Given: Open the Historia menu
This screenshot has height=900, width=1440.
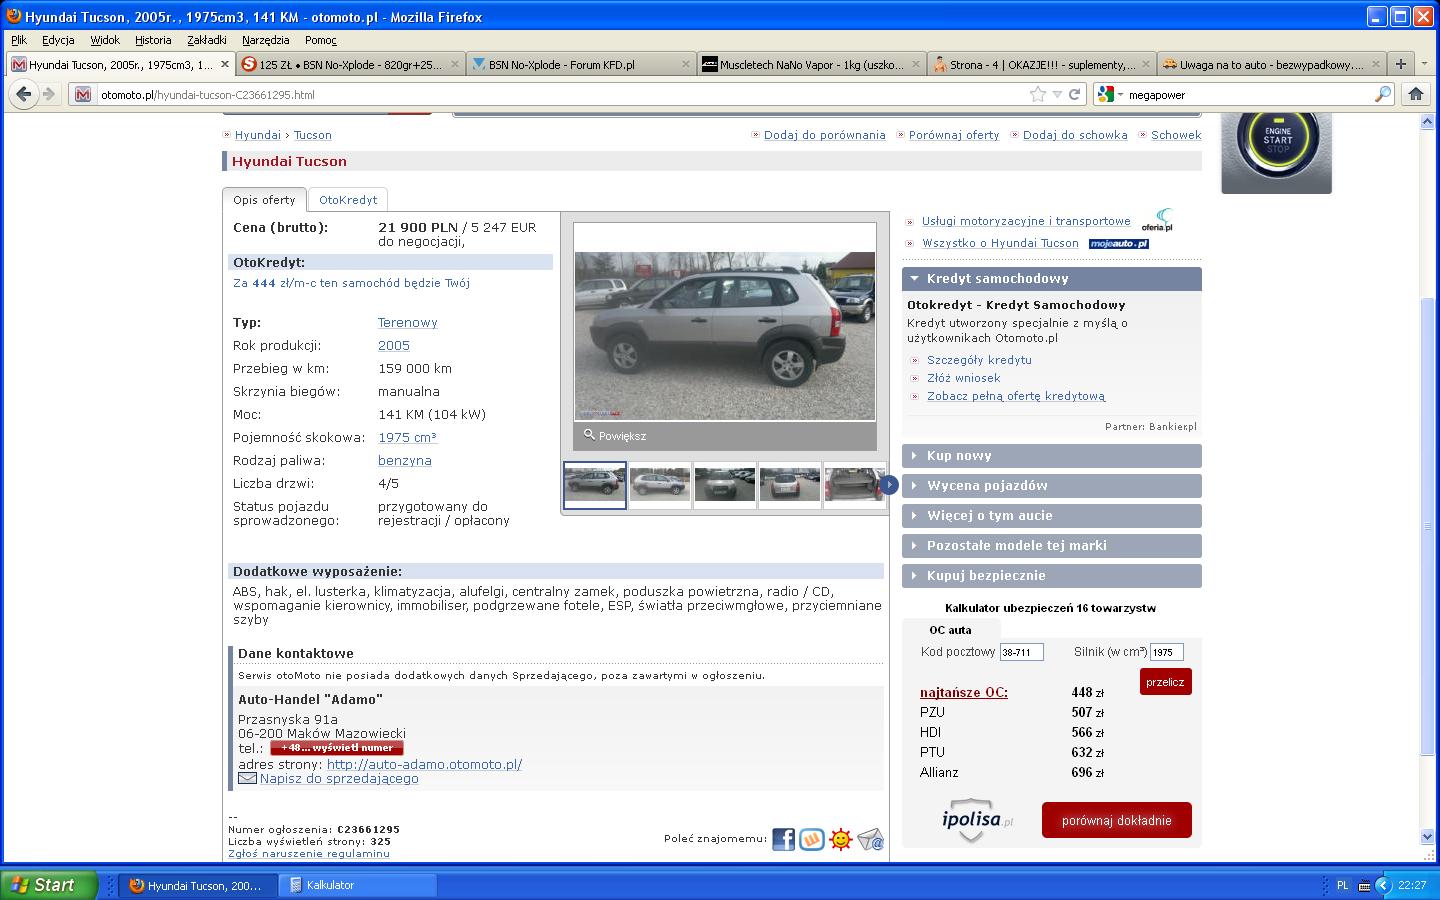Looking at the screenshot, I should coord(153,40).
